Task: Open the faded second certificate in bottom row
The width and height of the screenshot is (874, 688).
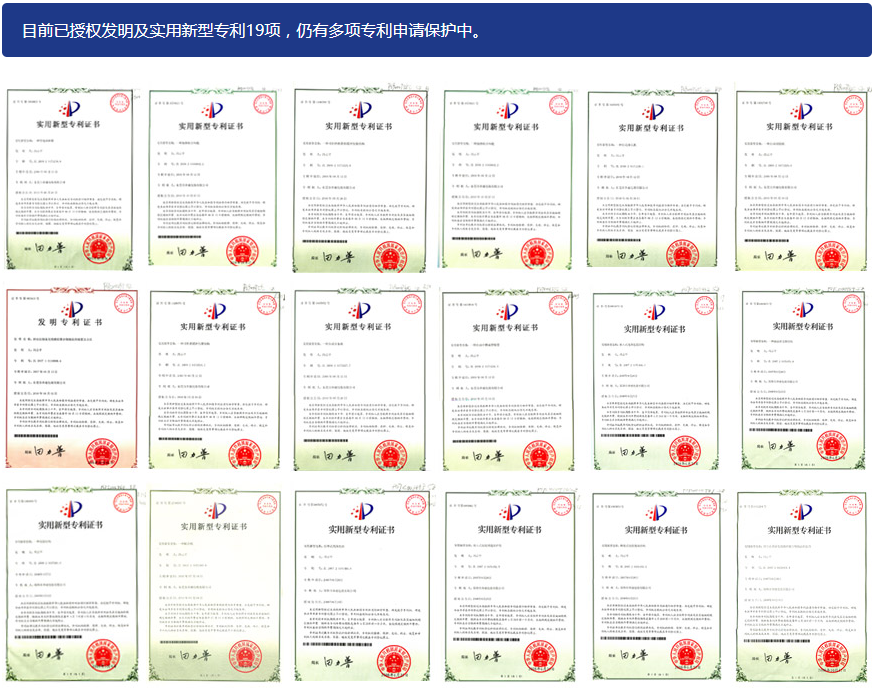Action: pos(215,585)
